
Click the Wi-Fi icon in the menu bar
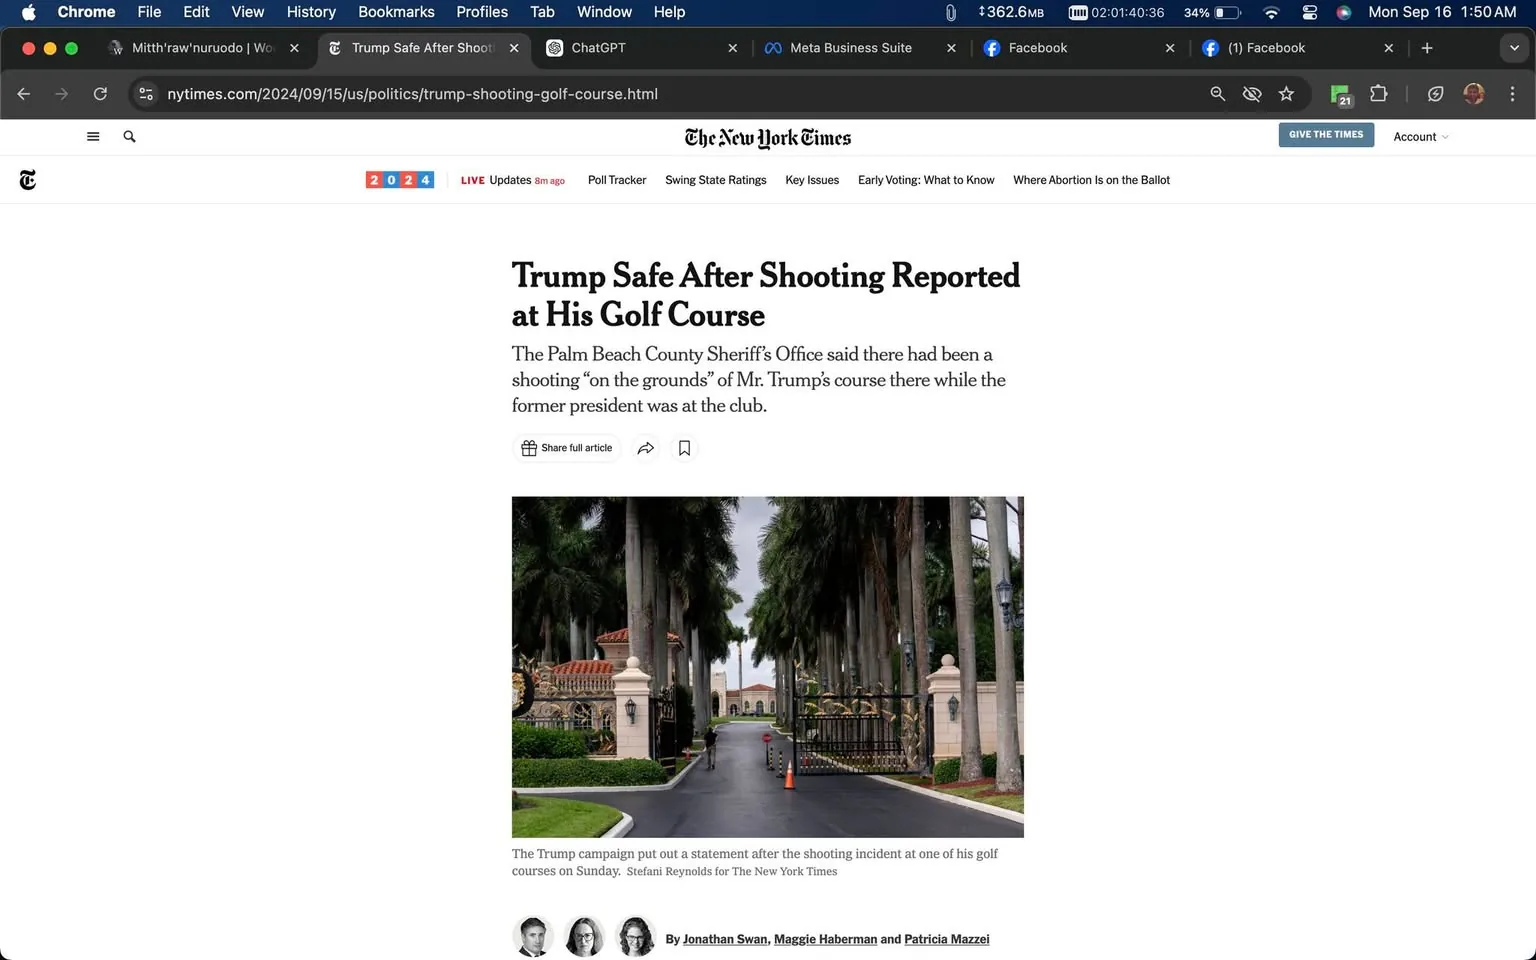click(1270, 12)
